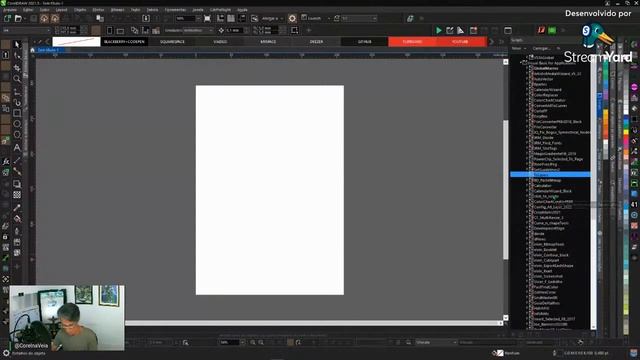Run the macro with green play button
This screenshot has width=640, height=360.
[x=438, y=30]
